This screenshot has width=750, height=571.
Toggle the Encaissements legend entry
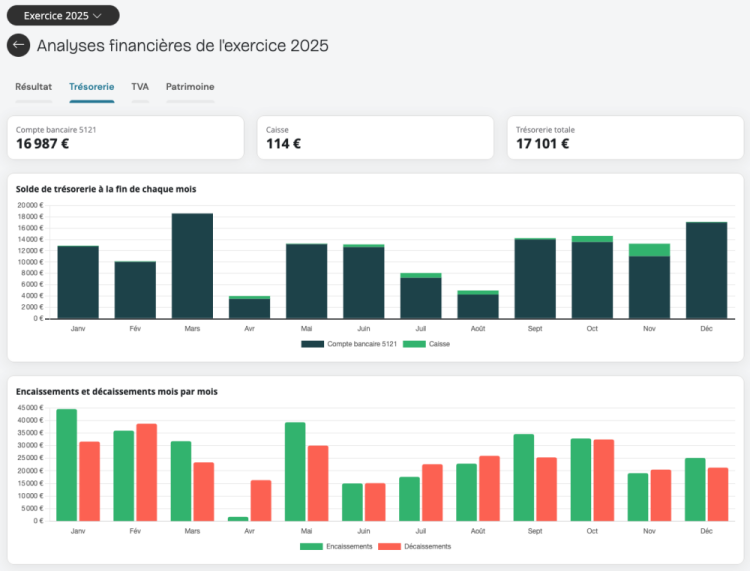(x=336, y=546)
